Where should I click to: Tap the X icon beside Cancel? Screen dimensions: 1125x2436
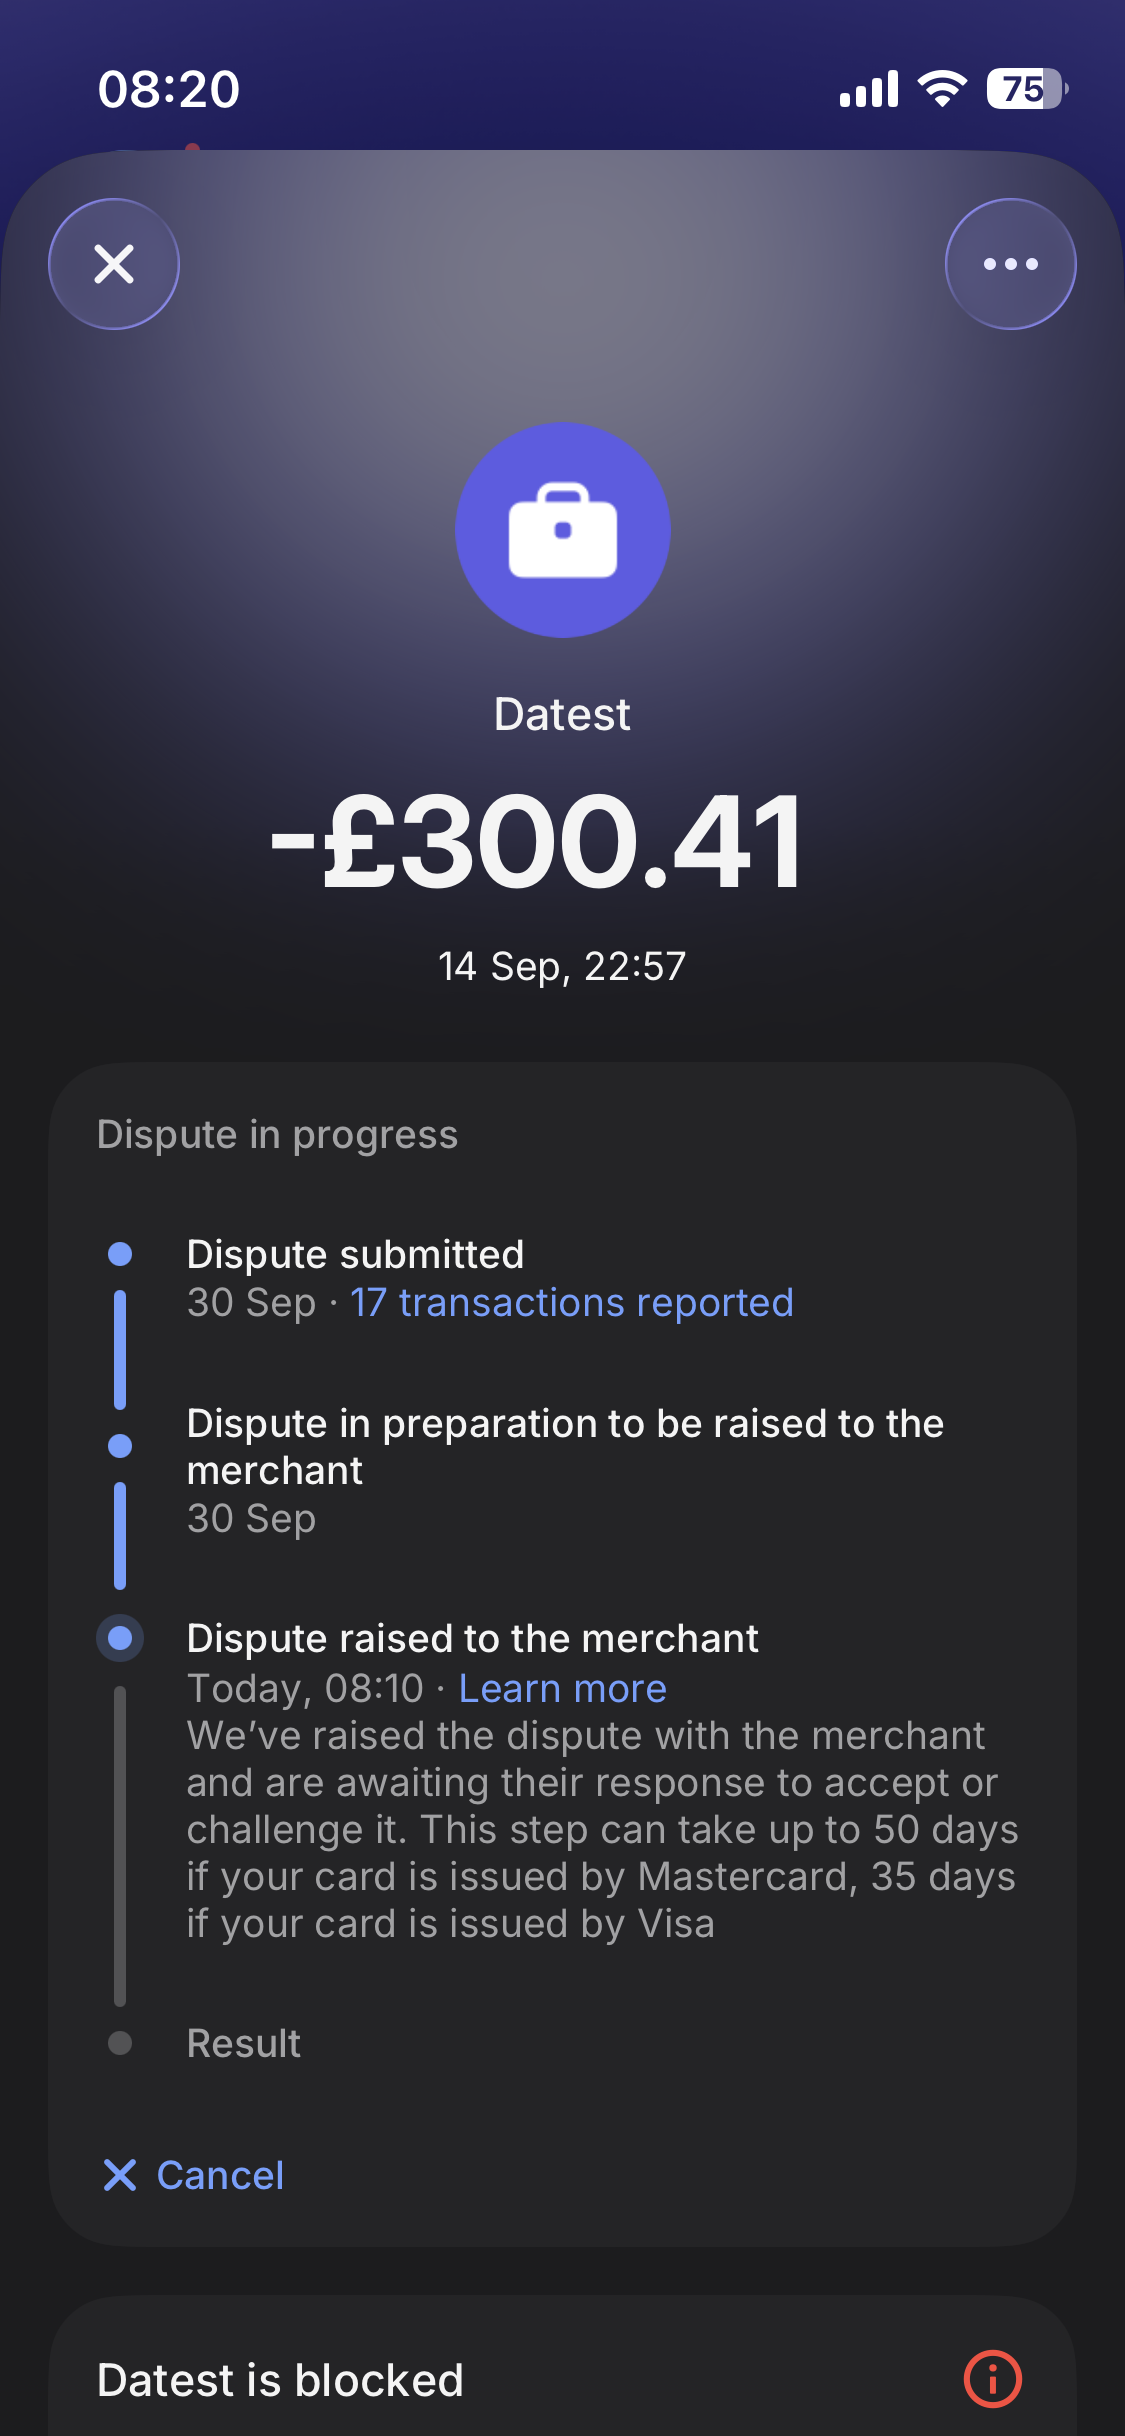pyautogui.click(x=120, y=2175)
